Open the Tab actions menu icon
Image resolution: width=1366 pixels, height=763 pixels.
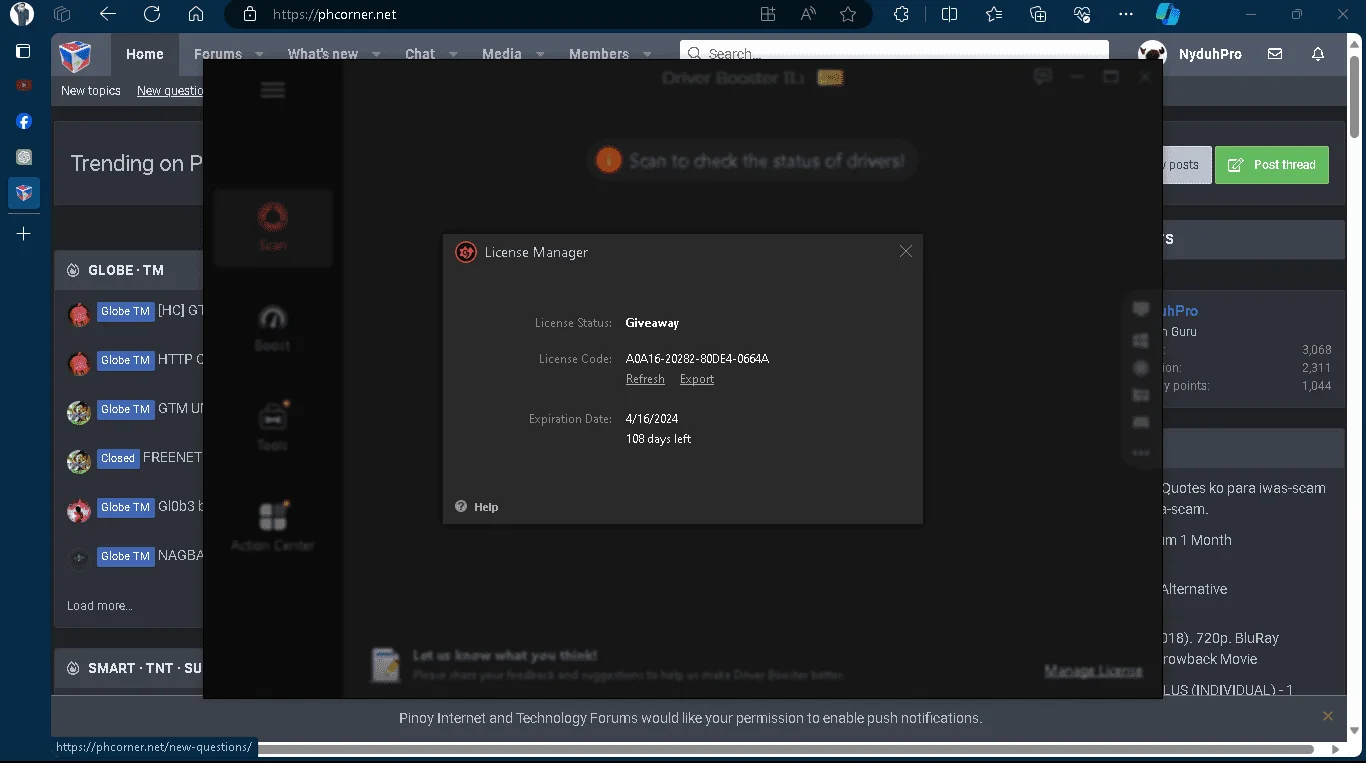[22, 51]
